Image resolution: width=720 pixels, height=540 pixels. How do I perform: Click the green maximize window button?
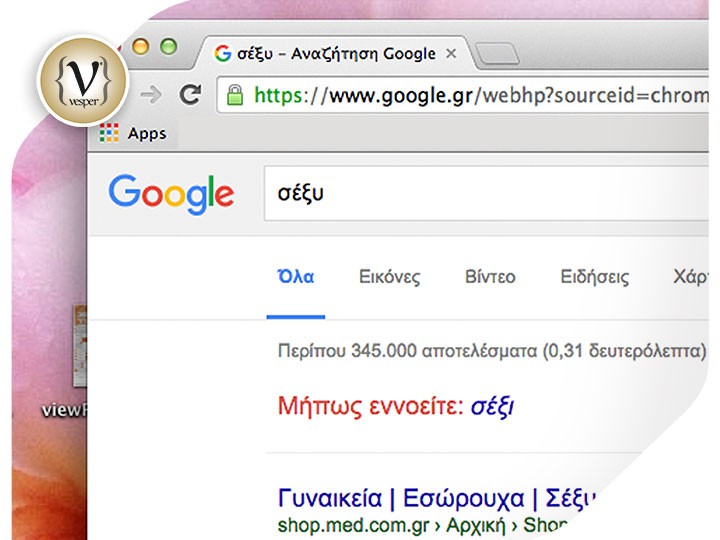[x=168, y=46]
